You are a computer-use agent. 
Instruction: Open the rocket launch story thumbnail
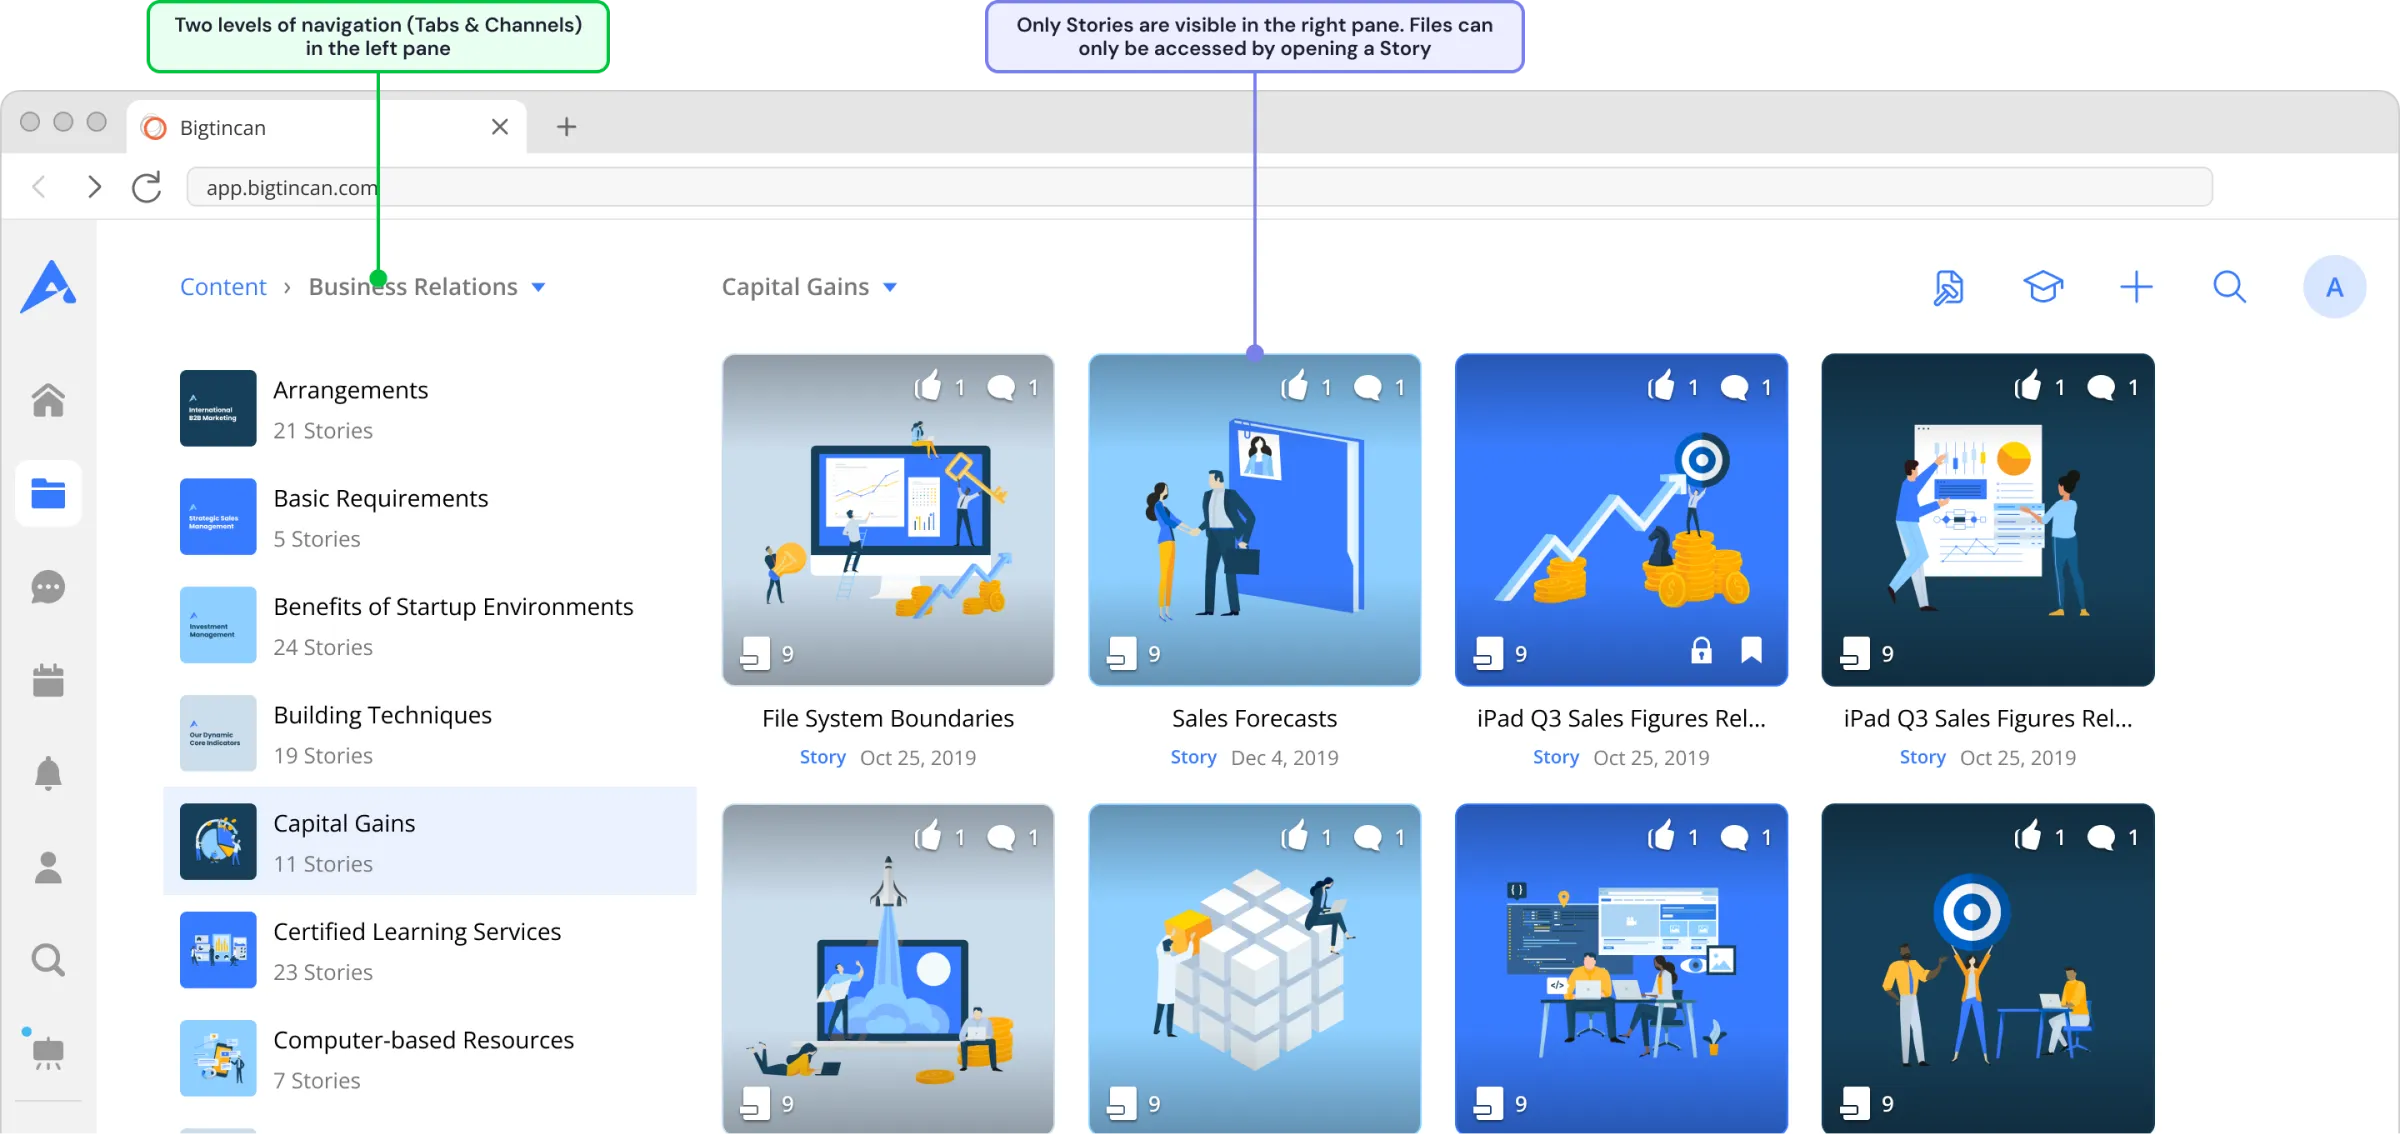click(x=888, y=968)
